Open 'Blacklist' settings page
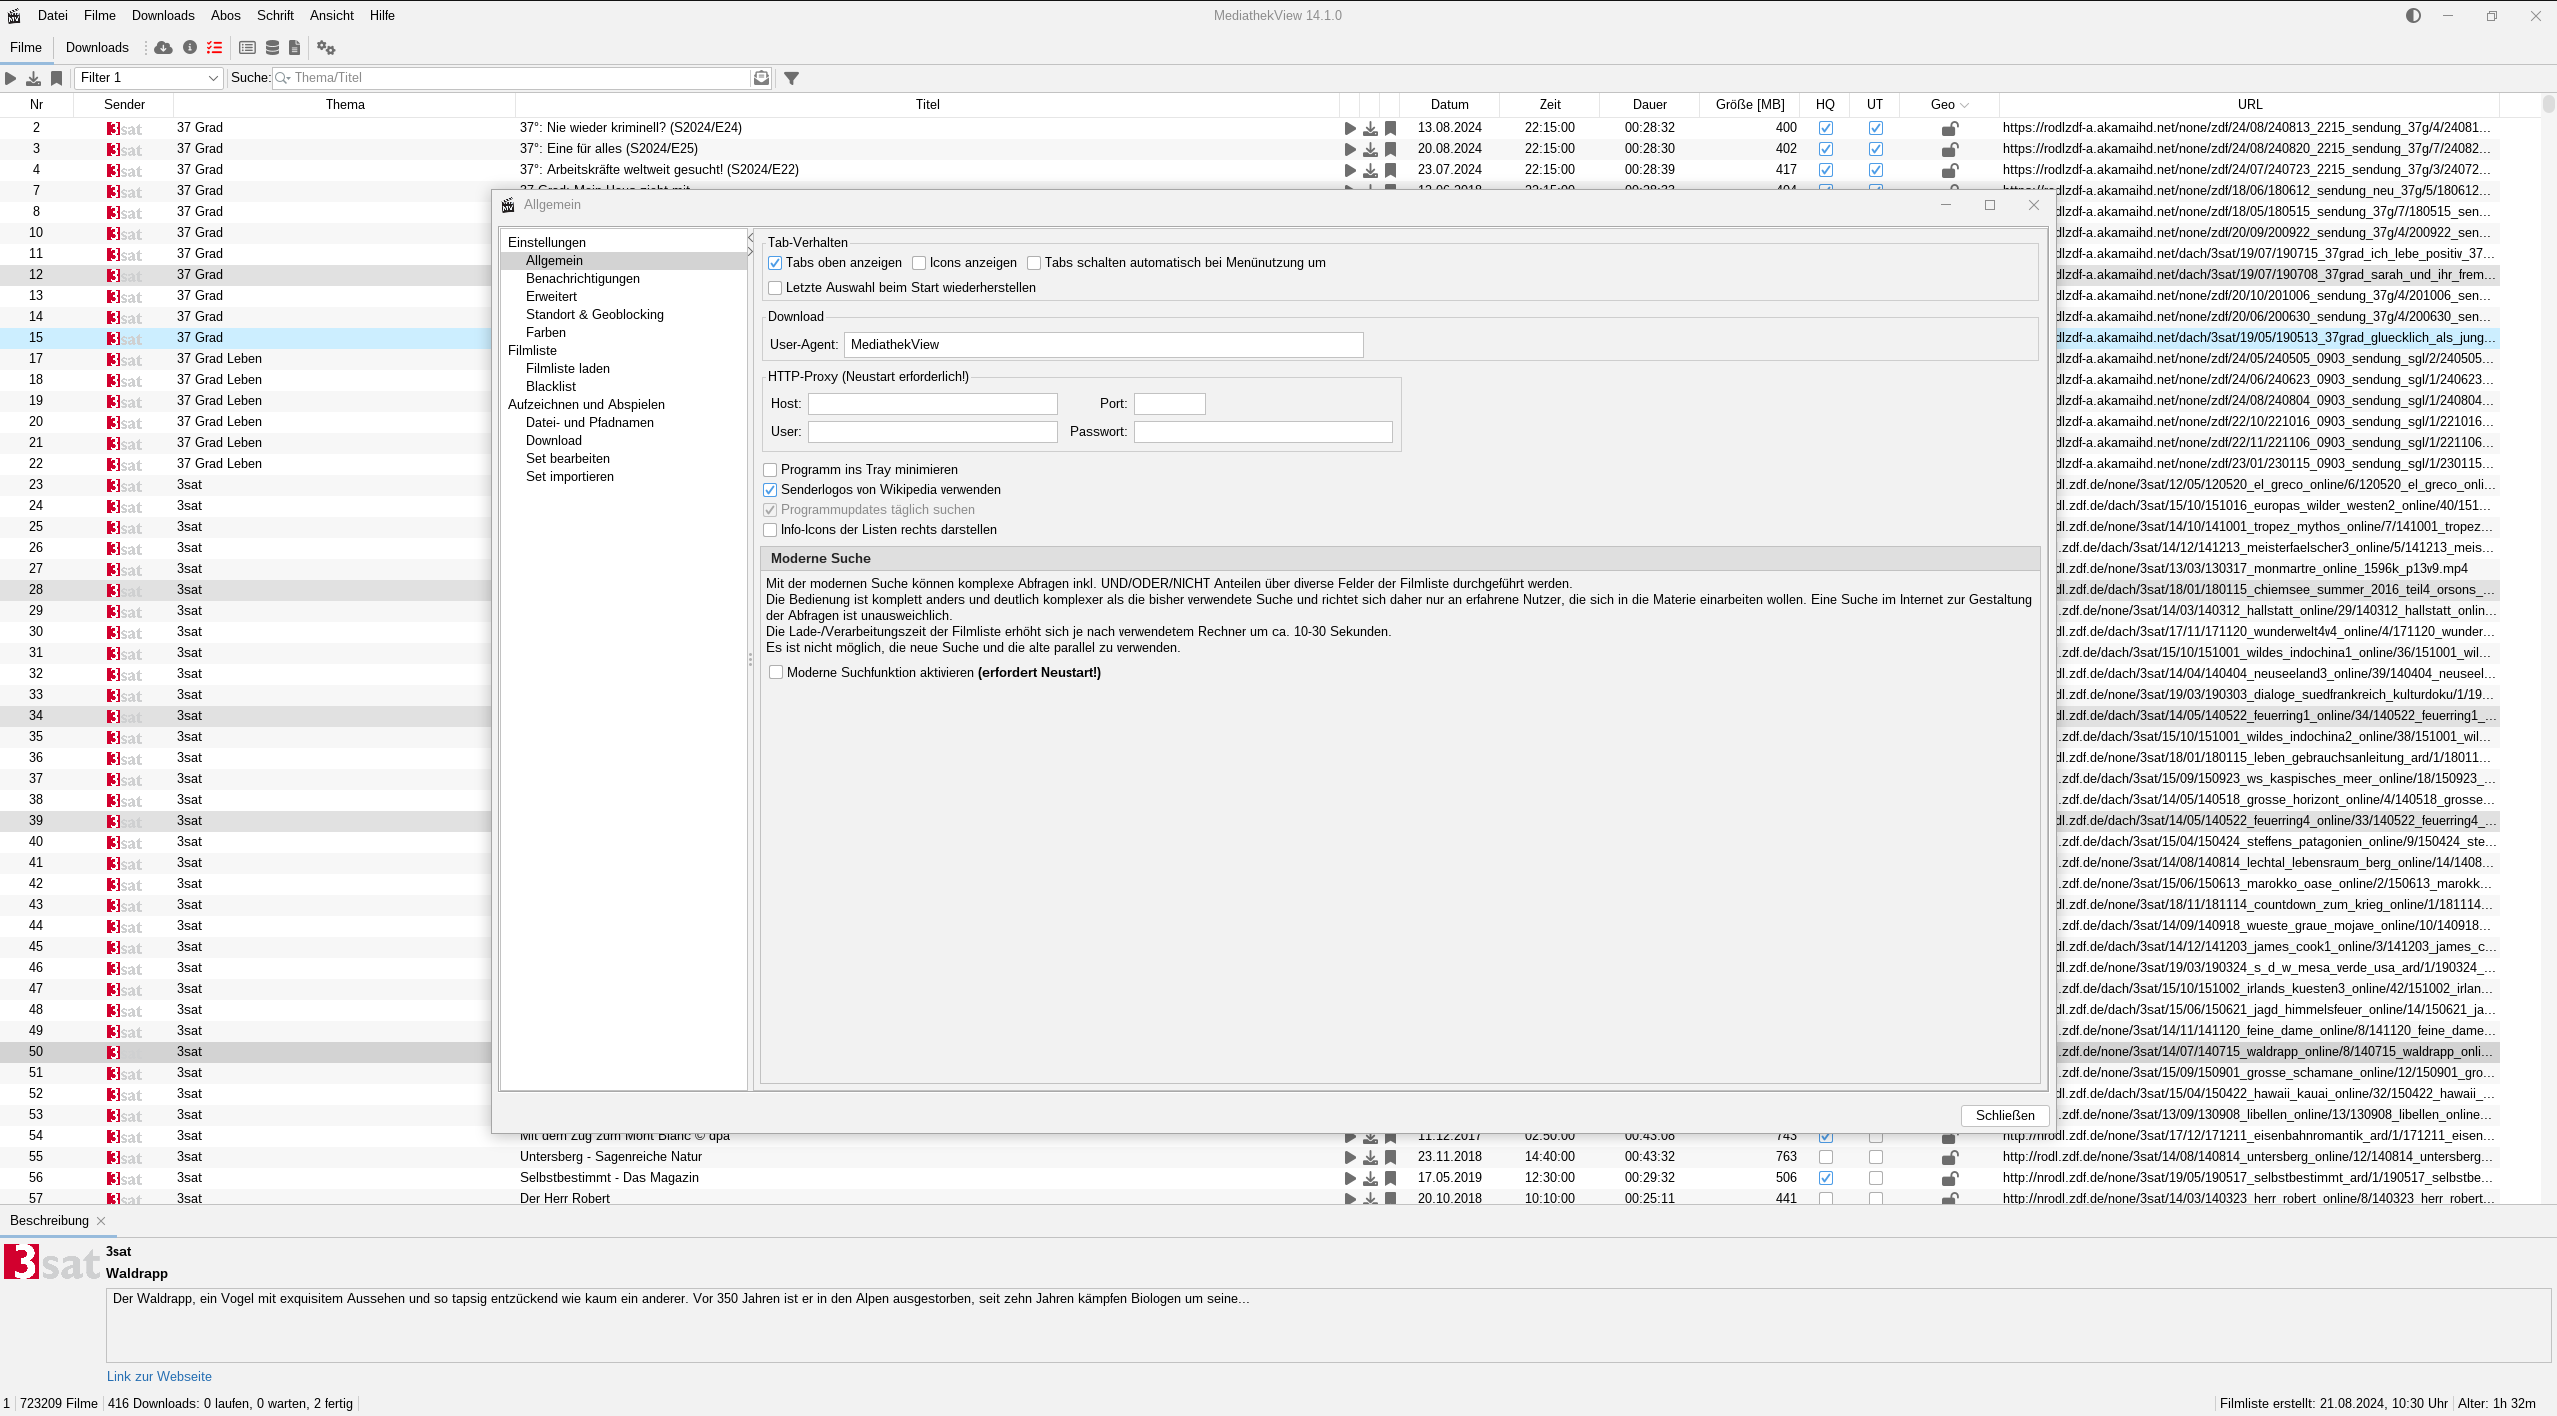 coord(551,387)
